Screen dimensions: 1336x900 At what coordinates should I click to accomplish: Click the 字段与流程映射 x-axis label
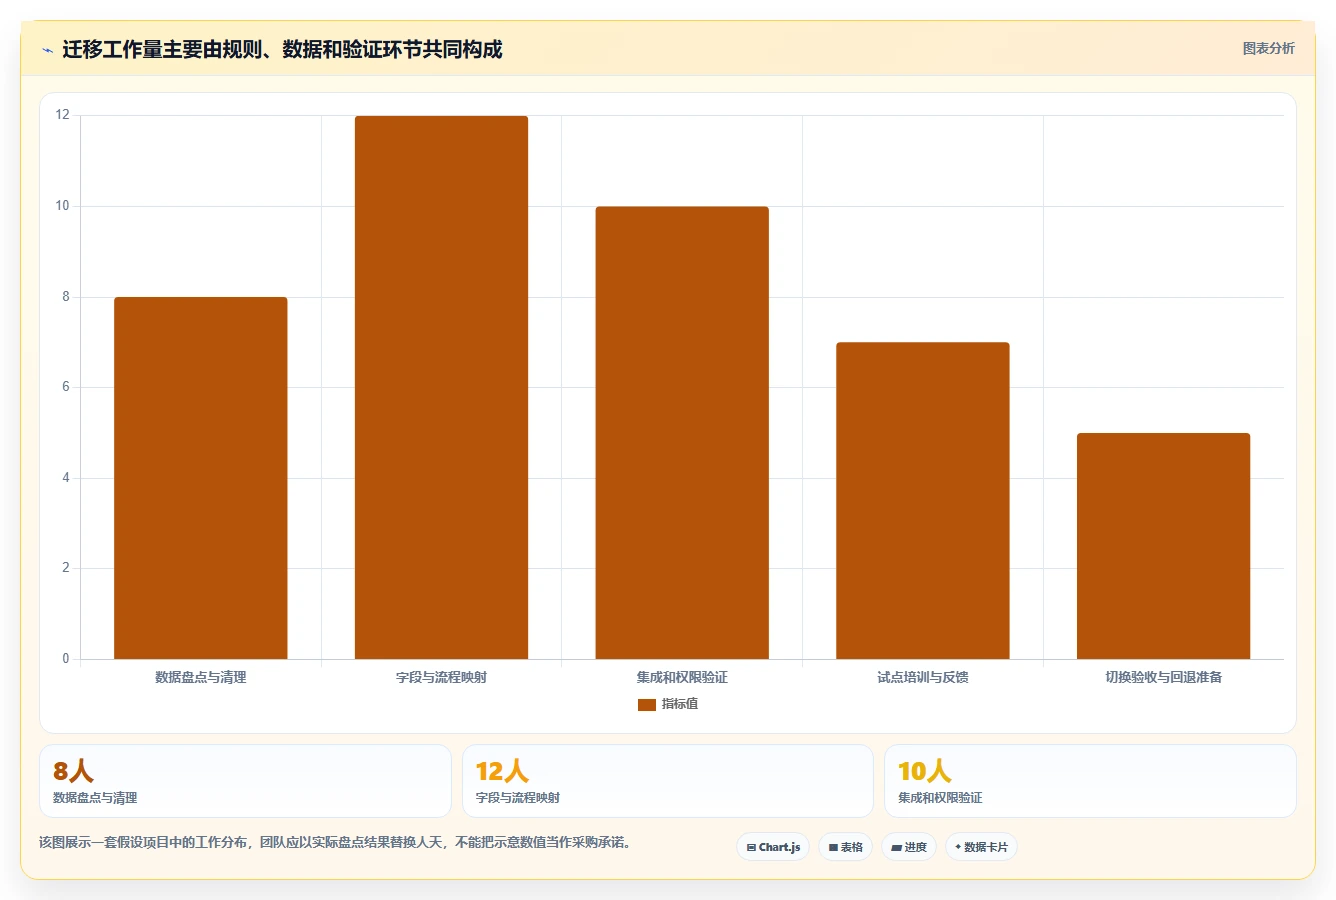click(x=441, y=677)
